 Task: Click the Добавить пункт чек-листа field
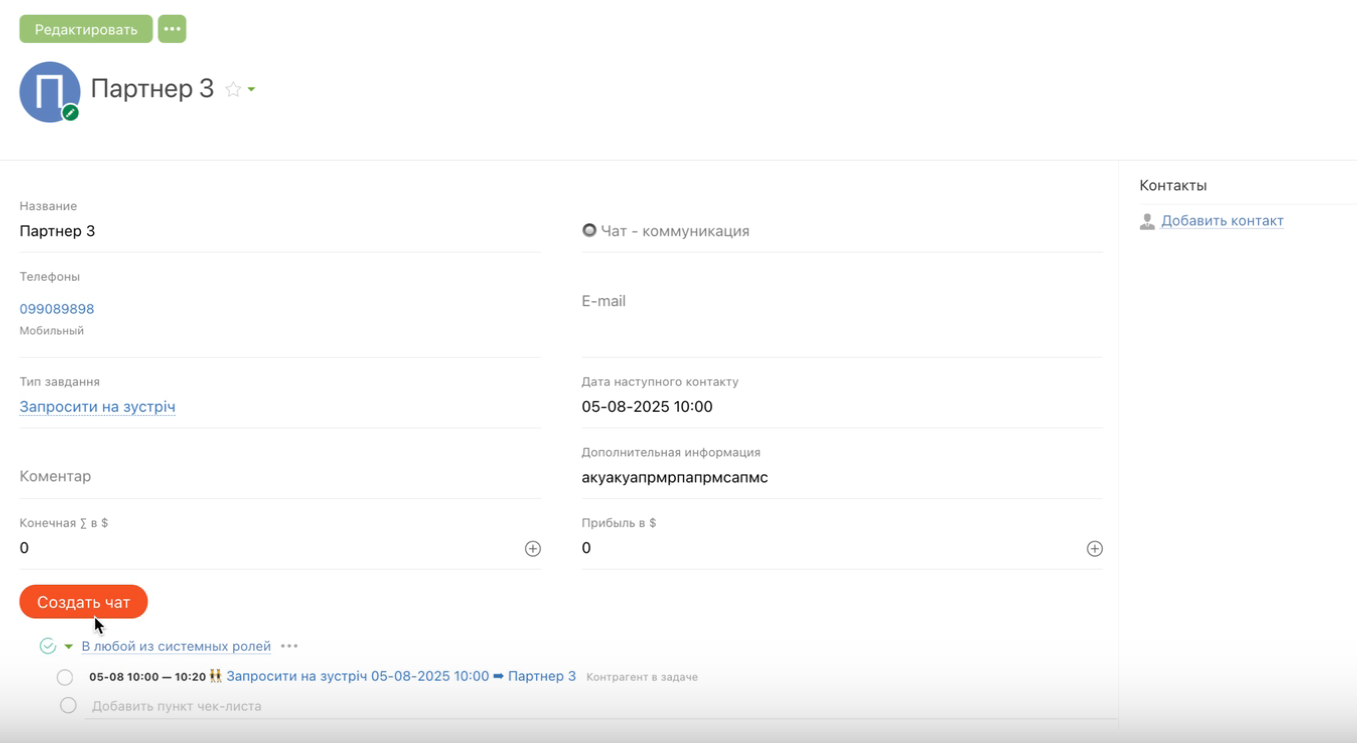pos(177,706)
